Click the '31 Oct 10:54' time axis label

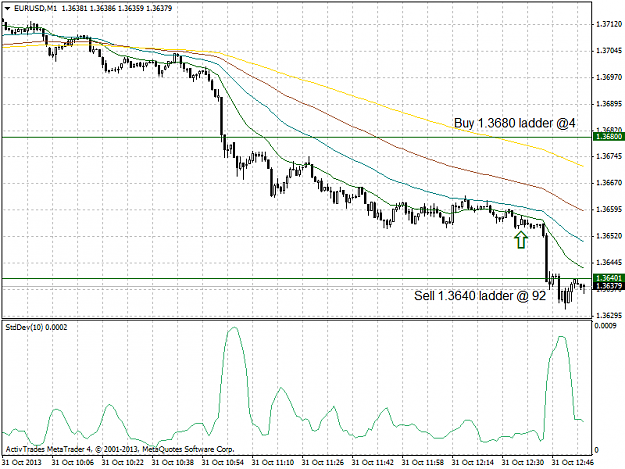223,462
